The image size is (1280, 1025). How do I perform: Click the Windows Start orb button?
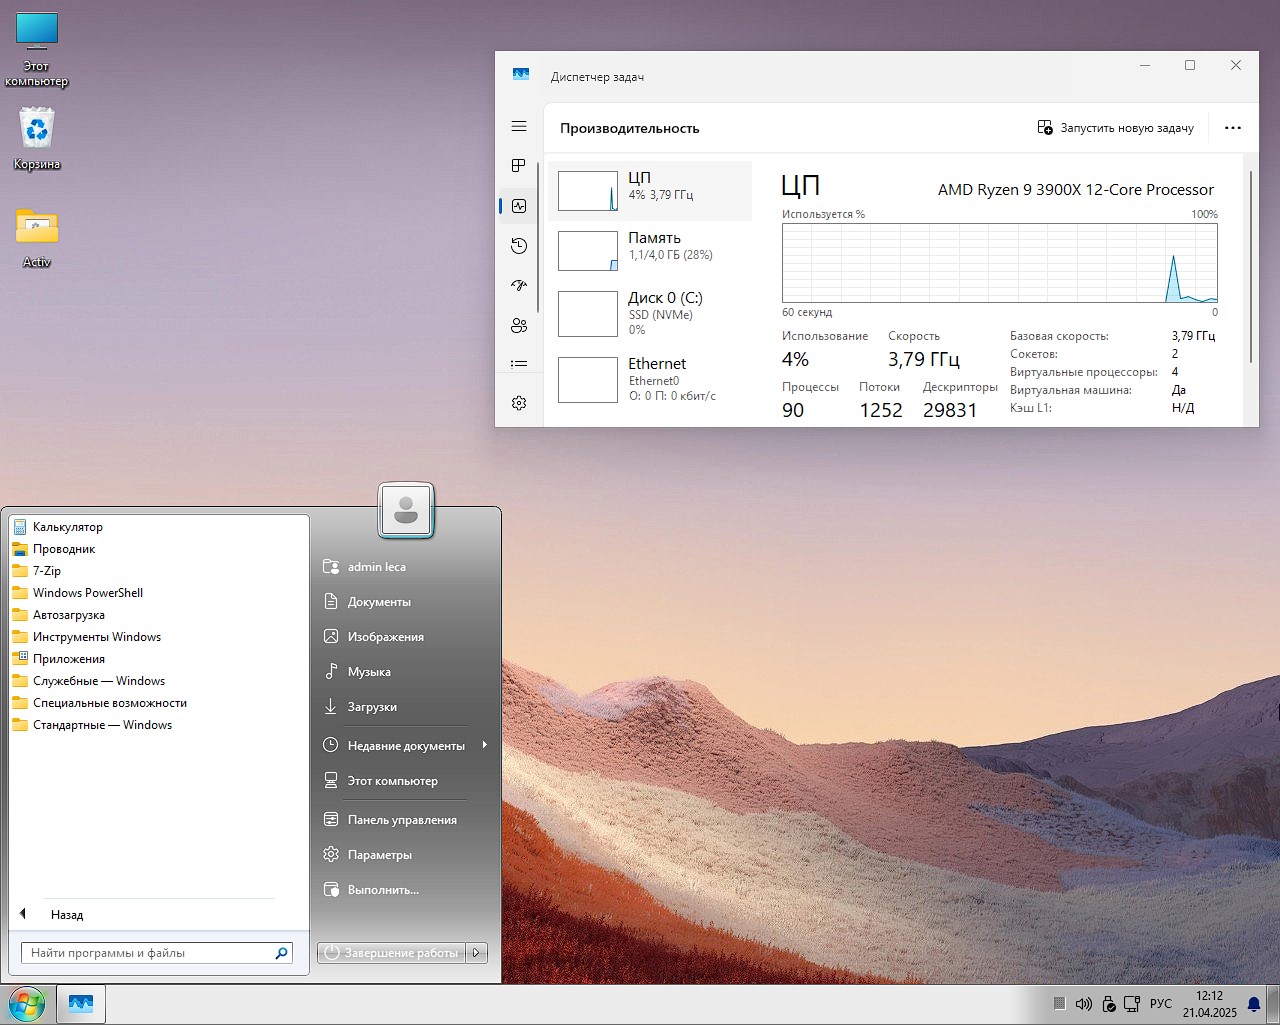[27, 1004]
